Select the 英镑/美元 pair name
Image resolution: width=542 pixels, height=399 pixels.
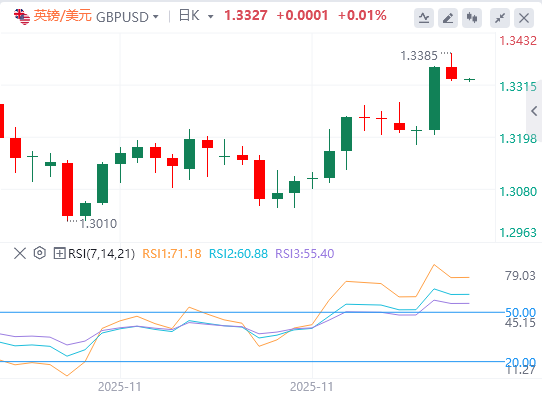tap(63, 16)
